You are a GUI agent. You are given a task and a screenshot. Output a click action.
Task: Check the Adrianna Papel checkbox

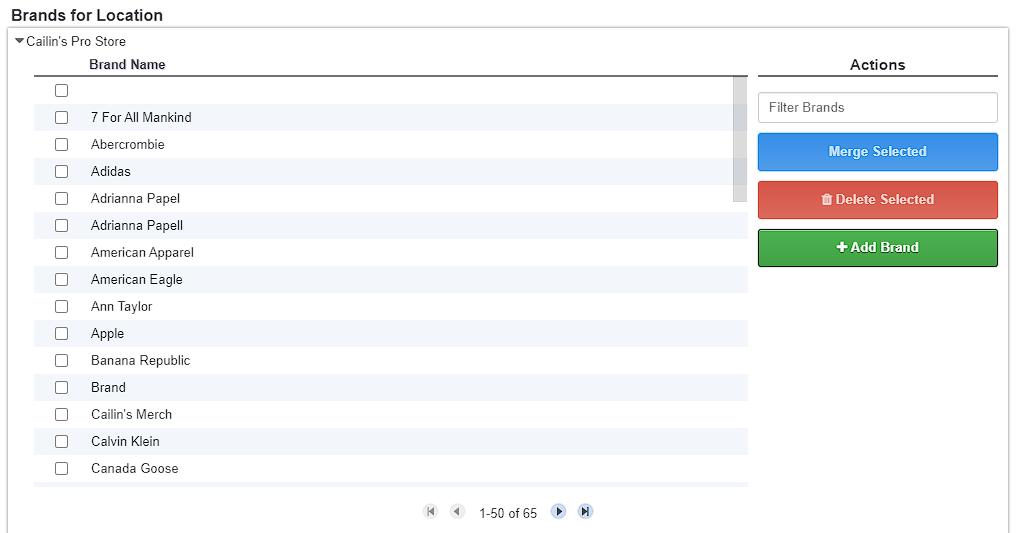(x=62, y=198)
